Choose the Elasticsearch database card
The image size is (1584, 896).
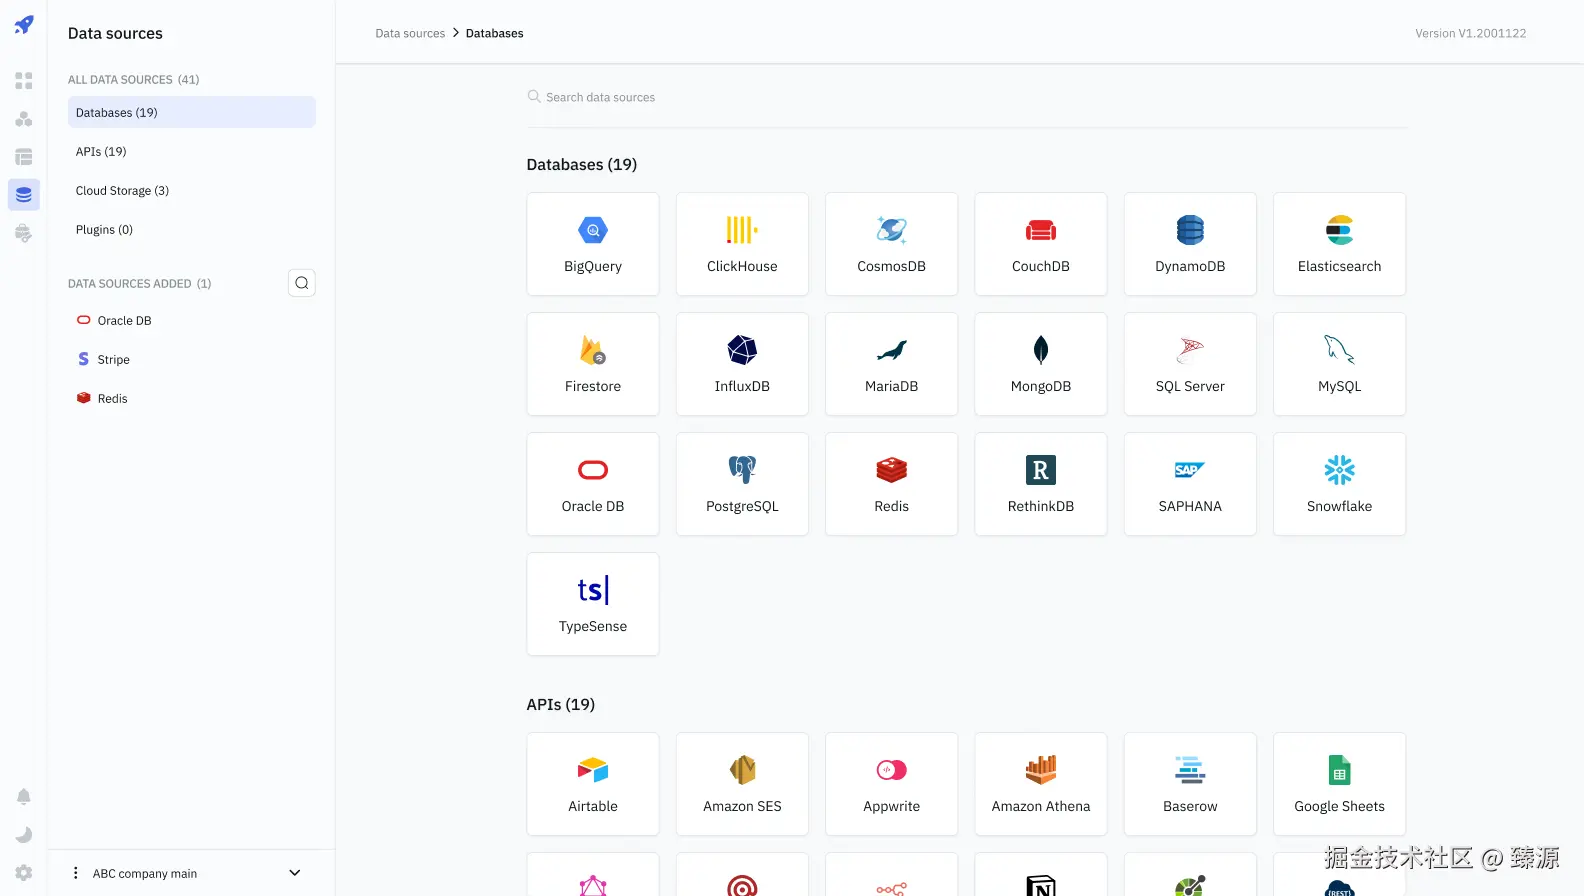(1340, 244)
